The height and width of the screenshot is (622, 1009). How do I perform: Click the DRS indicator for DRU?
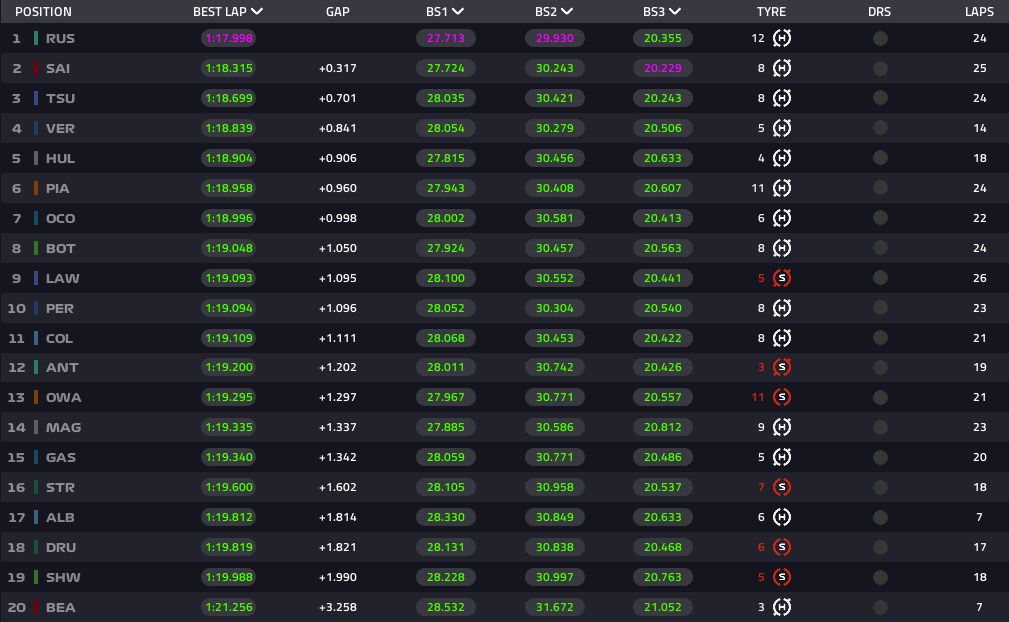880,547
